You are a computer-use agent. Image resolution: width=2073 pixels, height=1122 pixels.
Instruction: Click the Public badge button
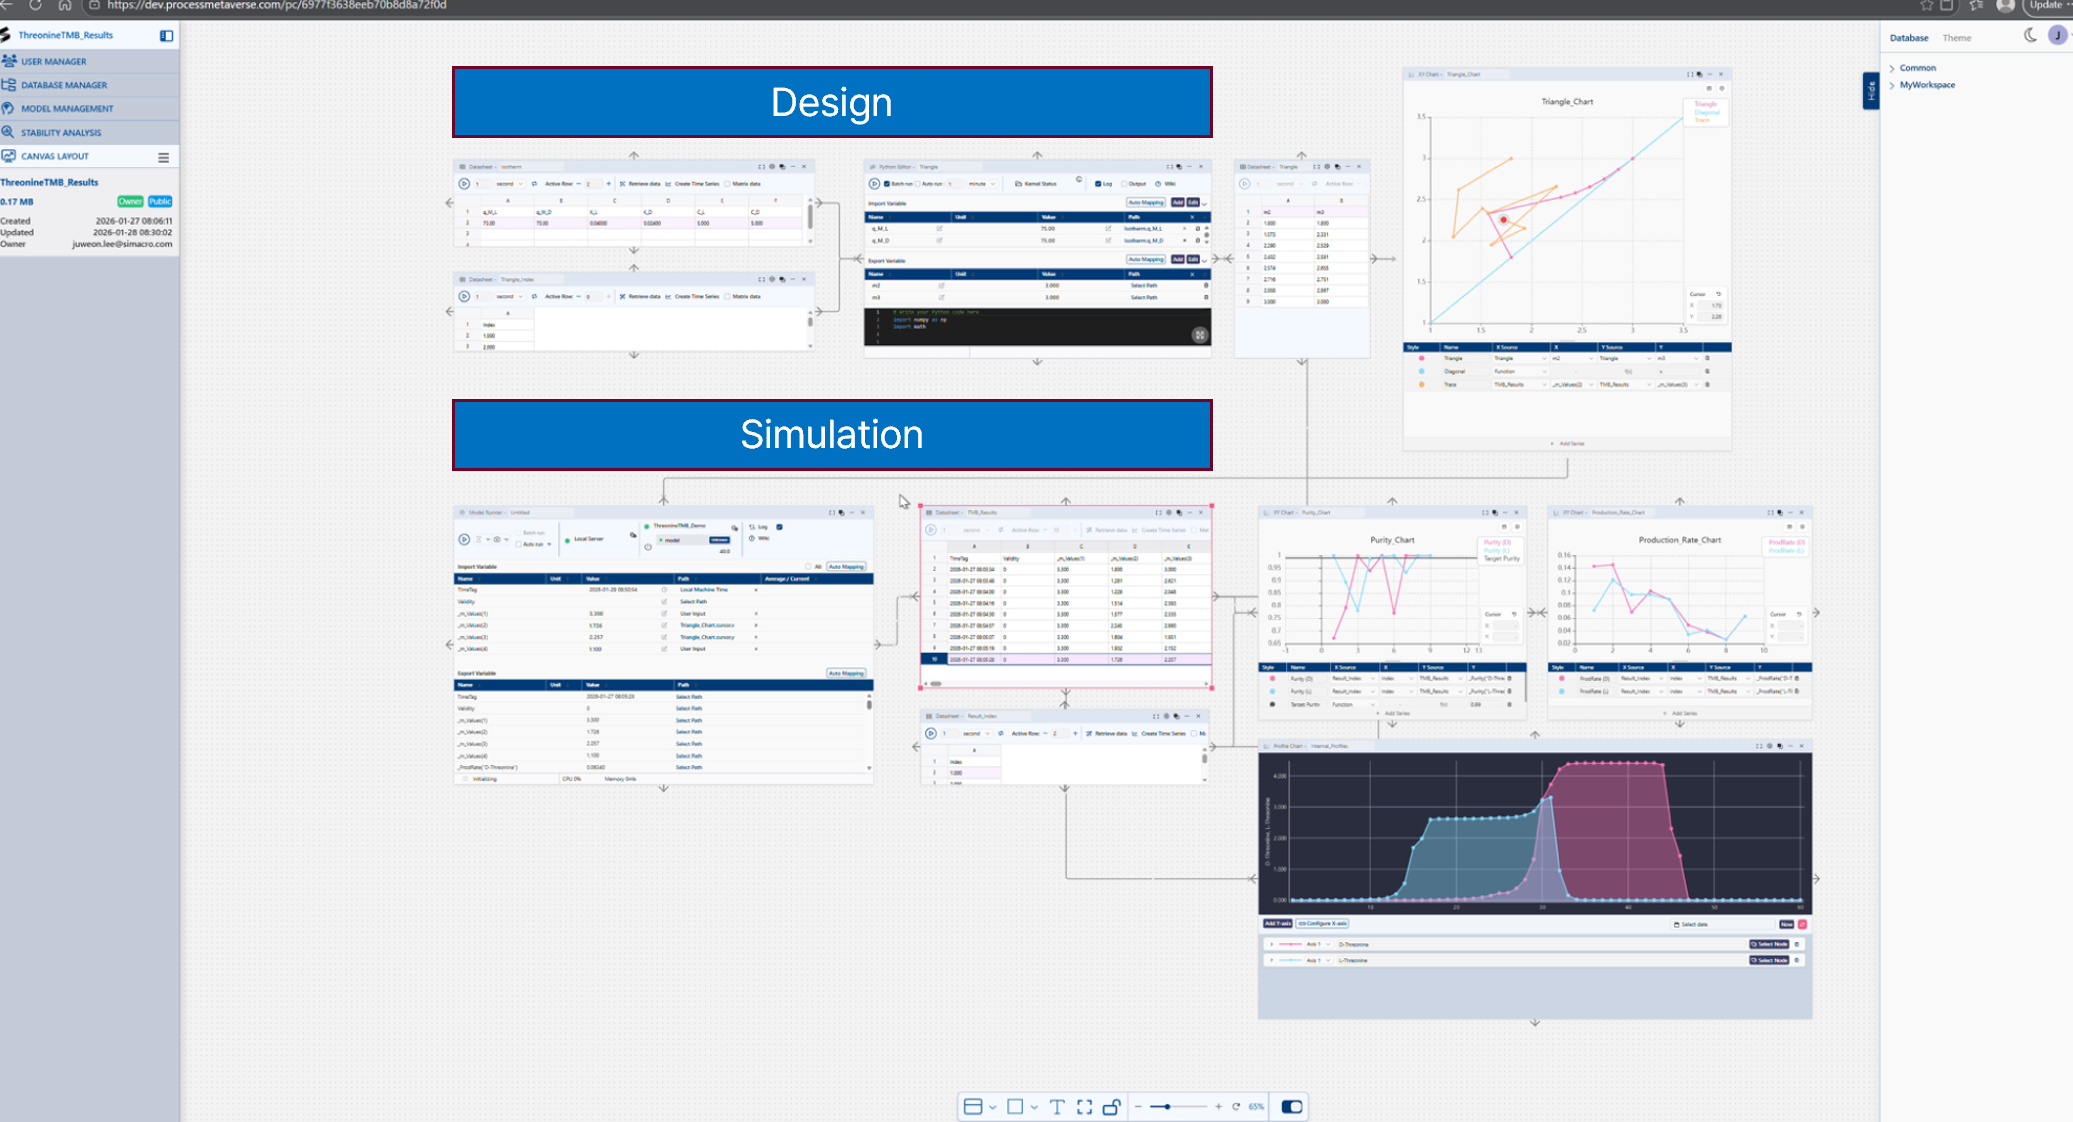(160, 201)
